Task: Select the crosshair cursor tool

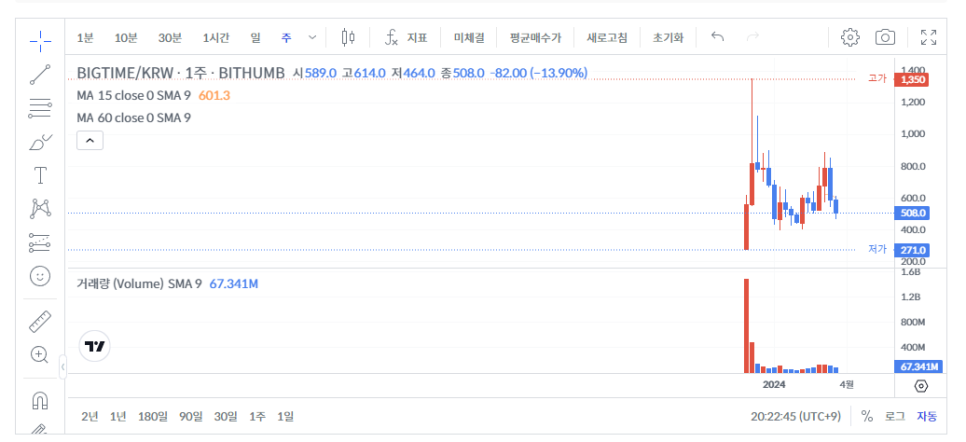Action: coord(40,40)
